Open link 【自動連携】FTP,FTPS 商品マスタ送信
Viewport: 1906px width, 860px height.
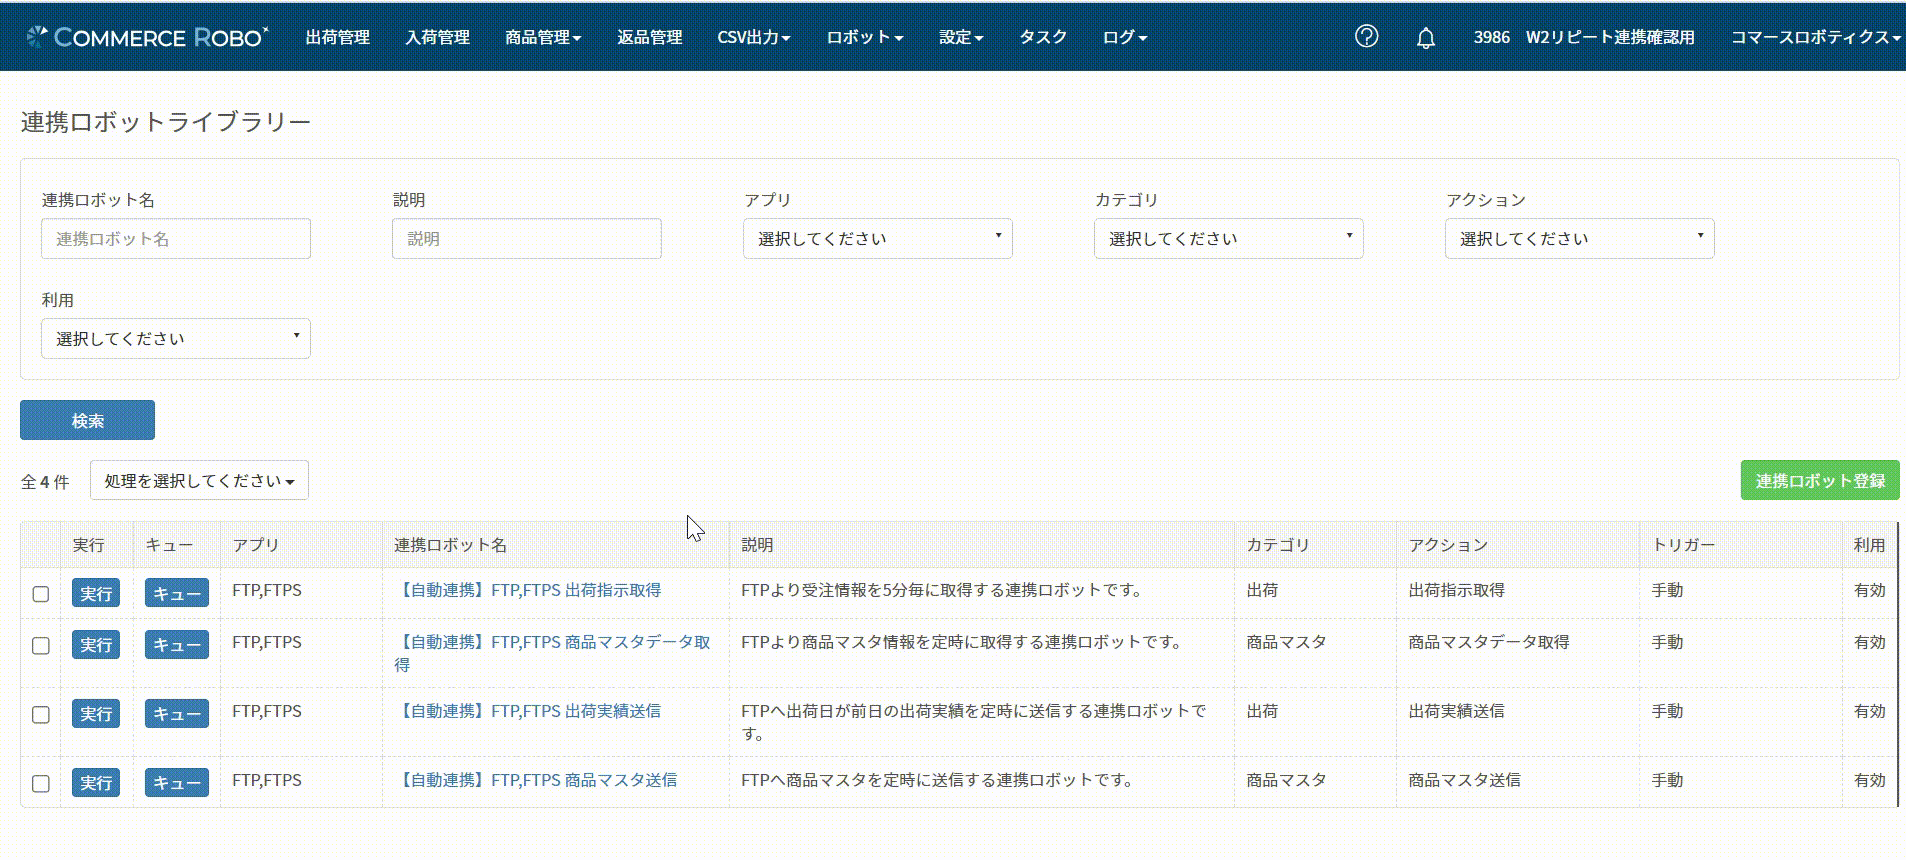(x=536, y=781)
